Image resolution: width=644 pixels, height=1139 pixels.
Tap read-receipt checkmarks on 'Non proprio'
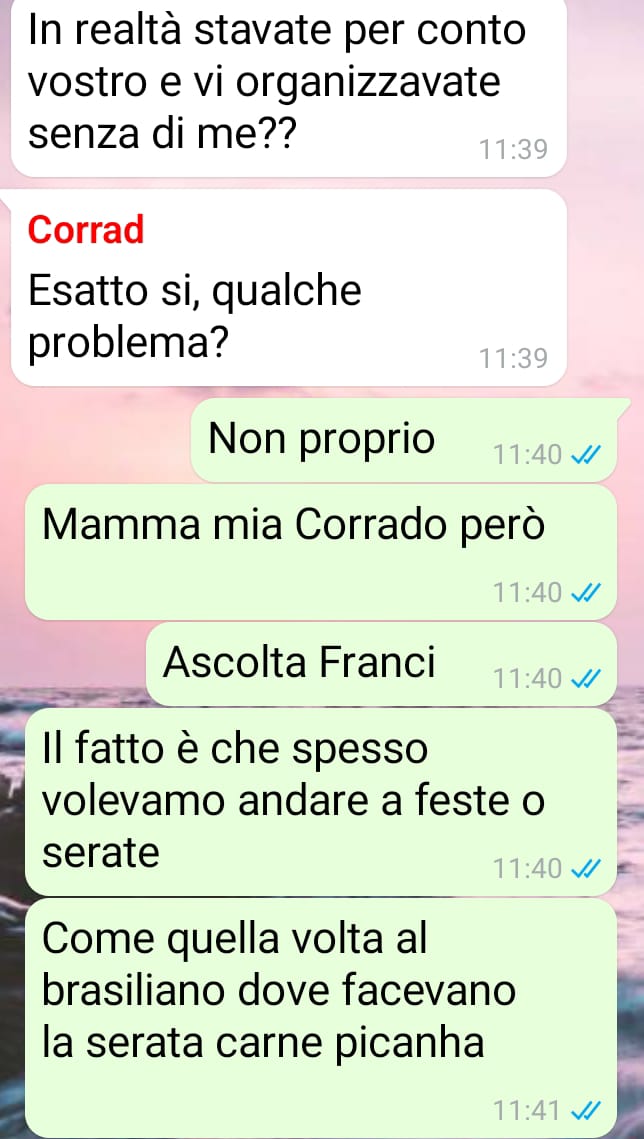click(x=584, y=455)
